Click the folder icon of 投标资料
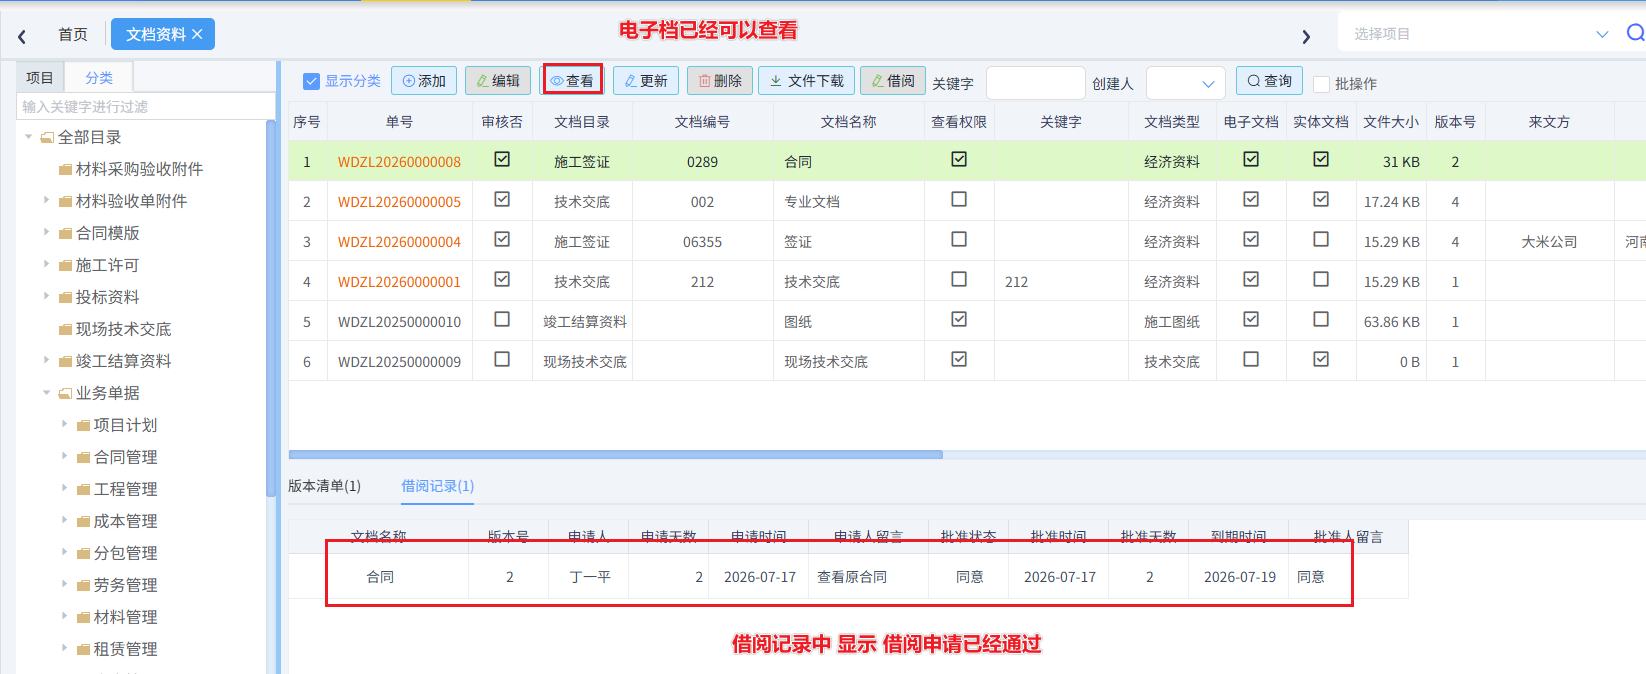 pos(65,297)
